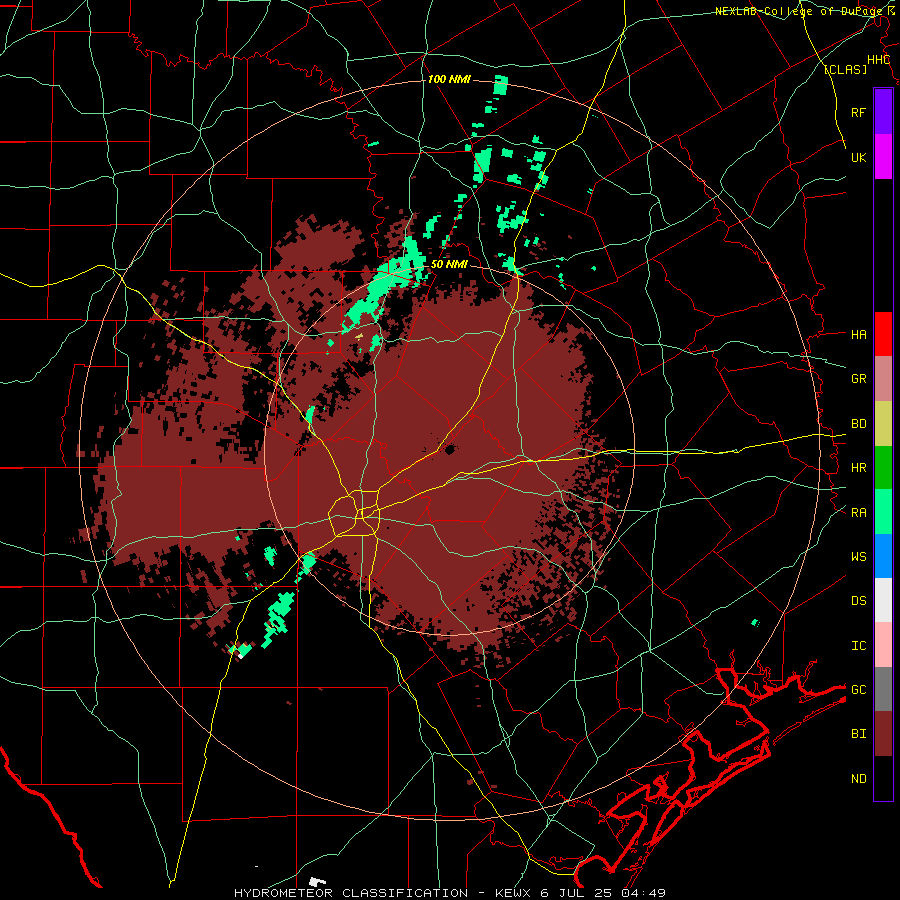This screenshot has width=900, height=900.
Task: Click the "GC" legend label
Action: (858, 689)
